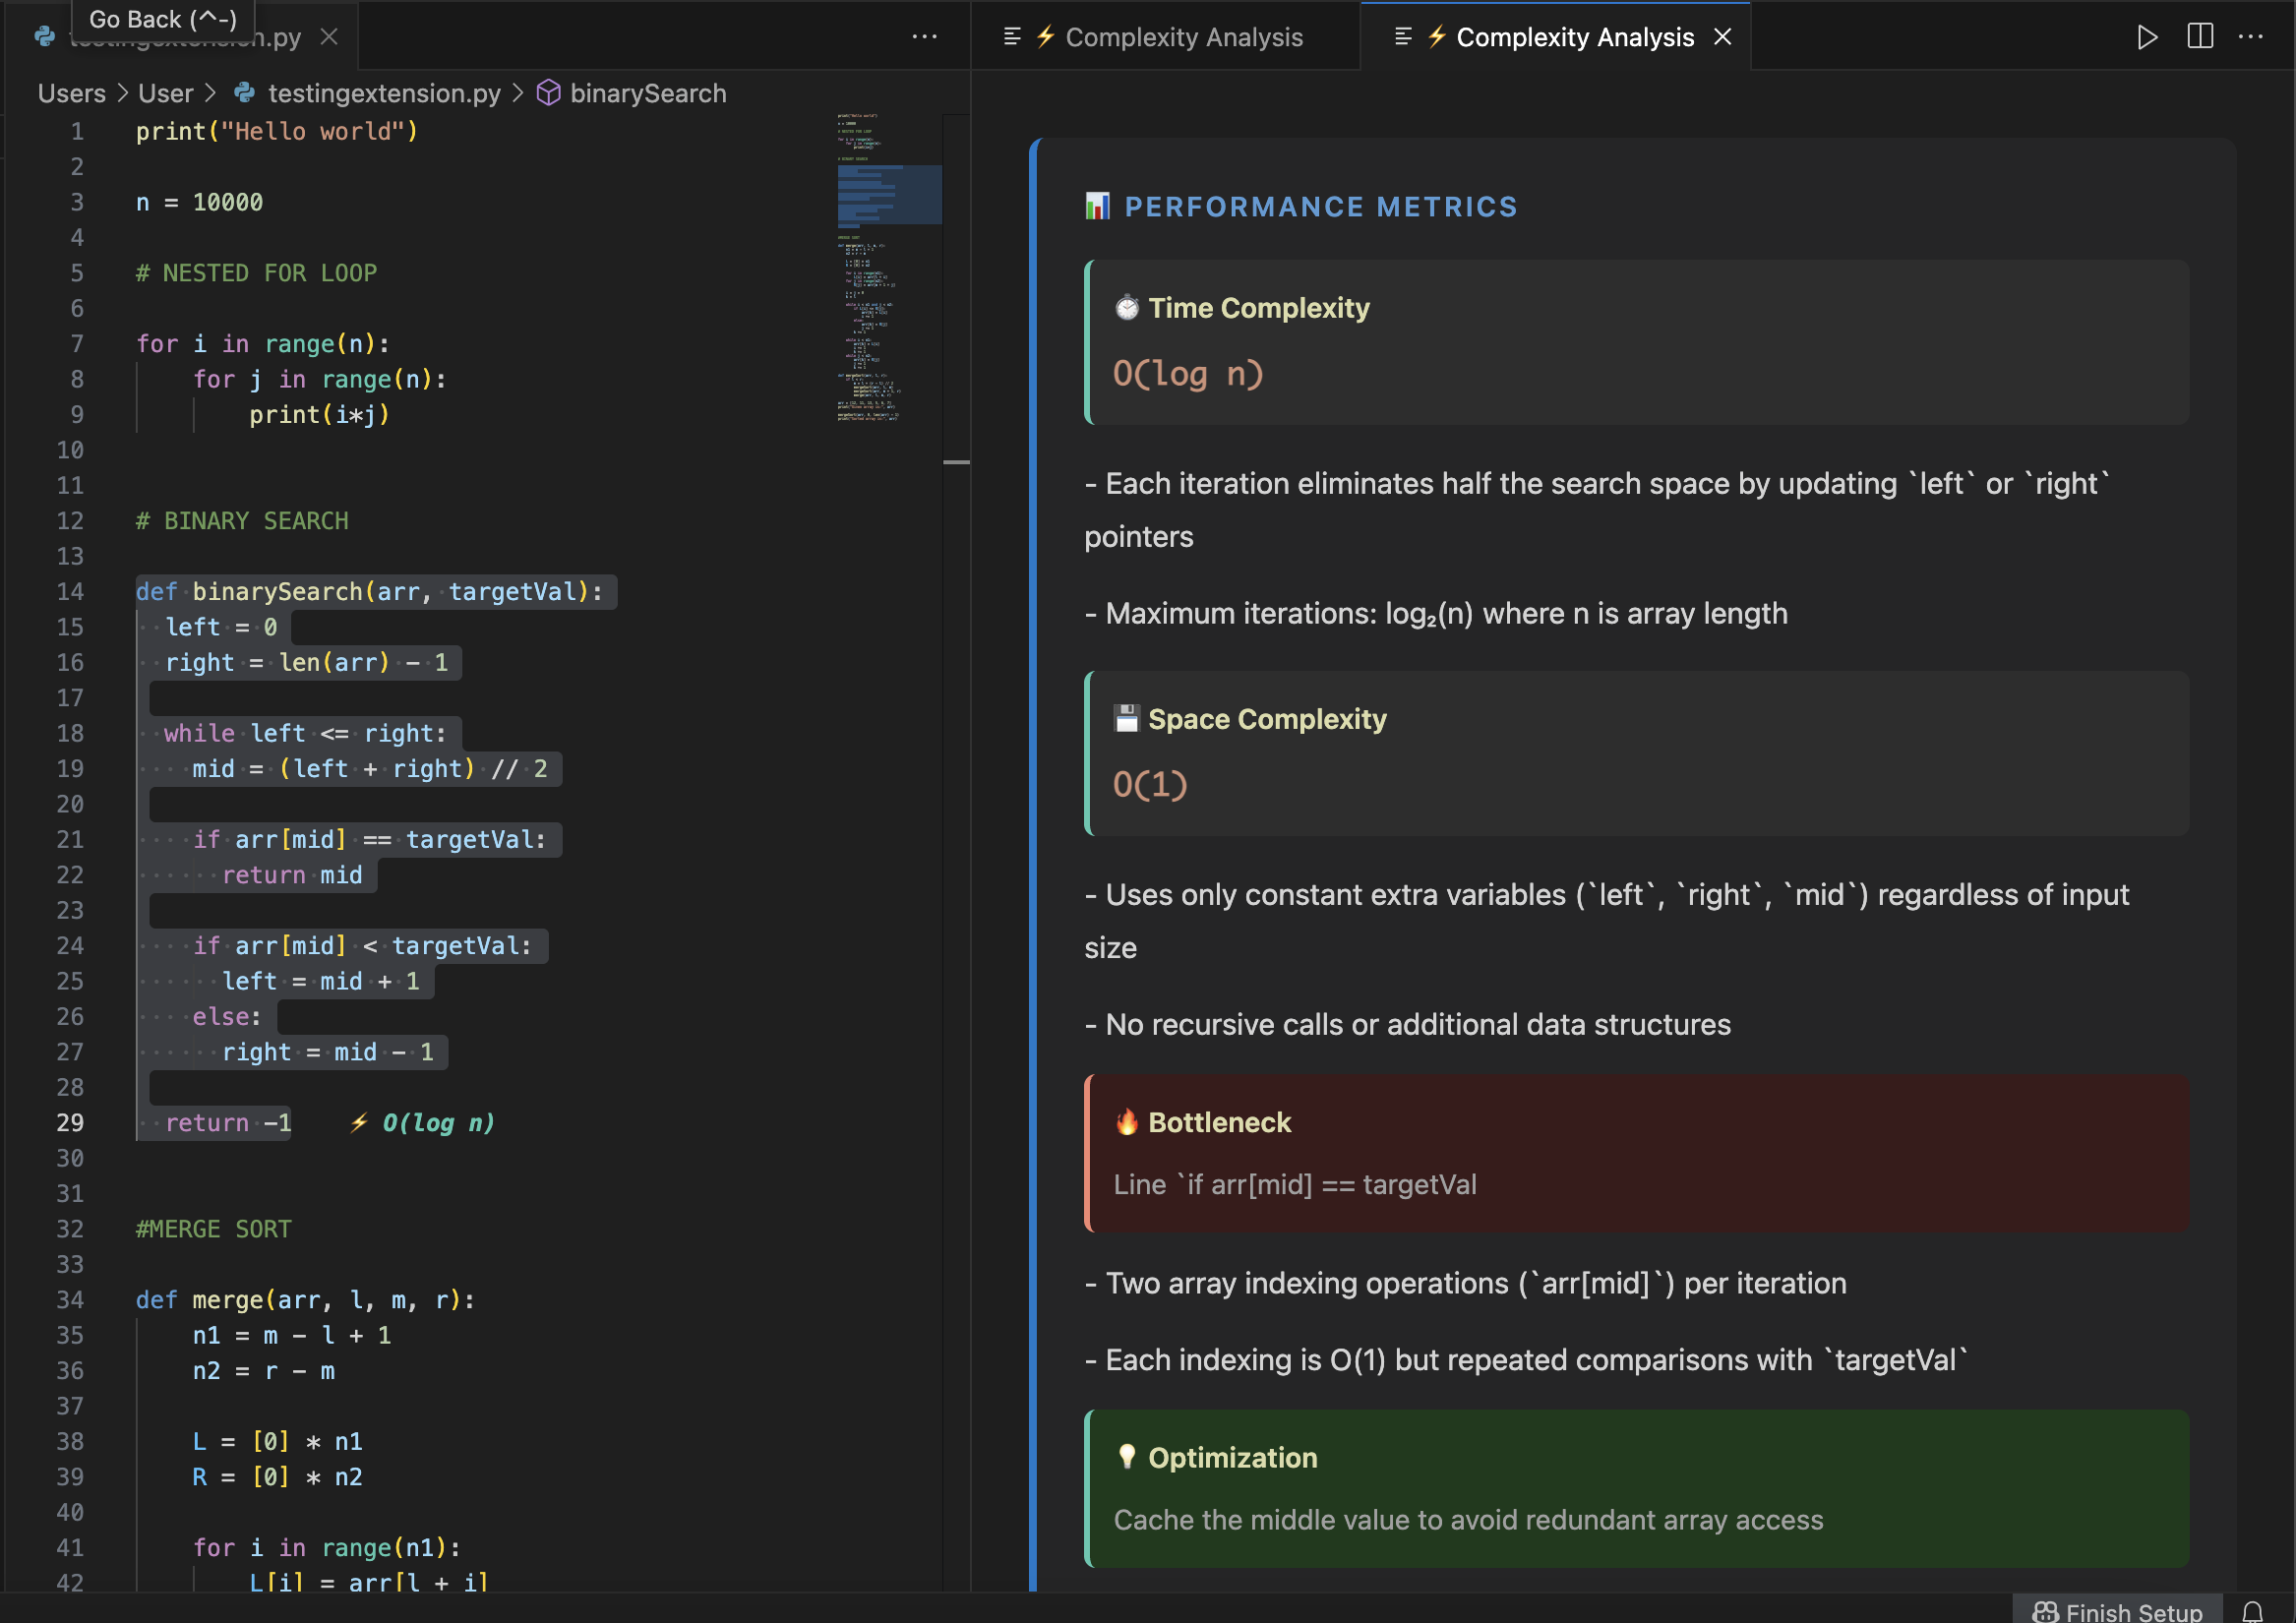Click line number 14 in gutter
Image resolution: width=2296 pixels, height=1623 pixels.
[x=70, y=592]
